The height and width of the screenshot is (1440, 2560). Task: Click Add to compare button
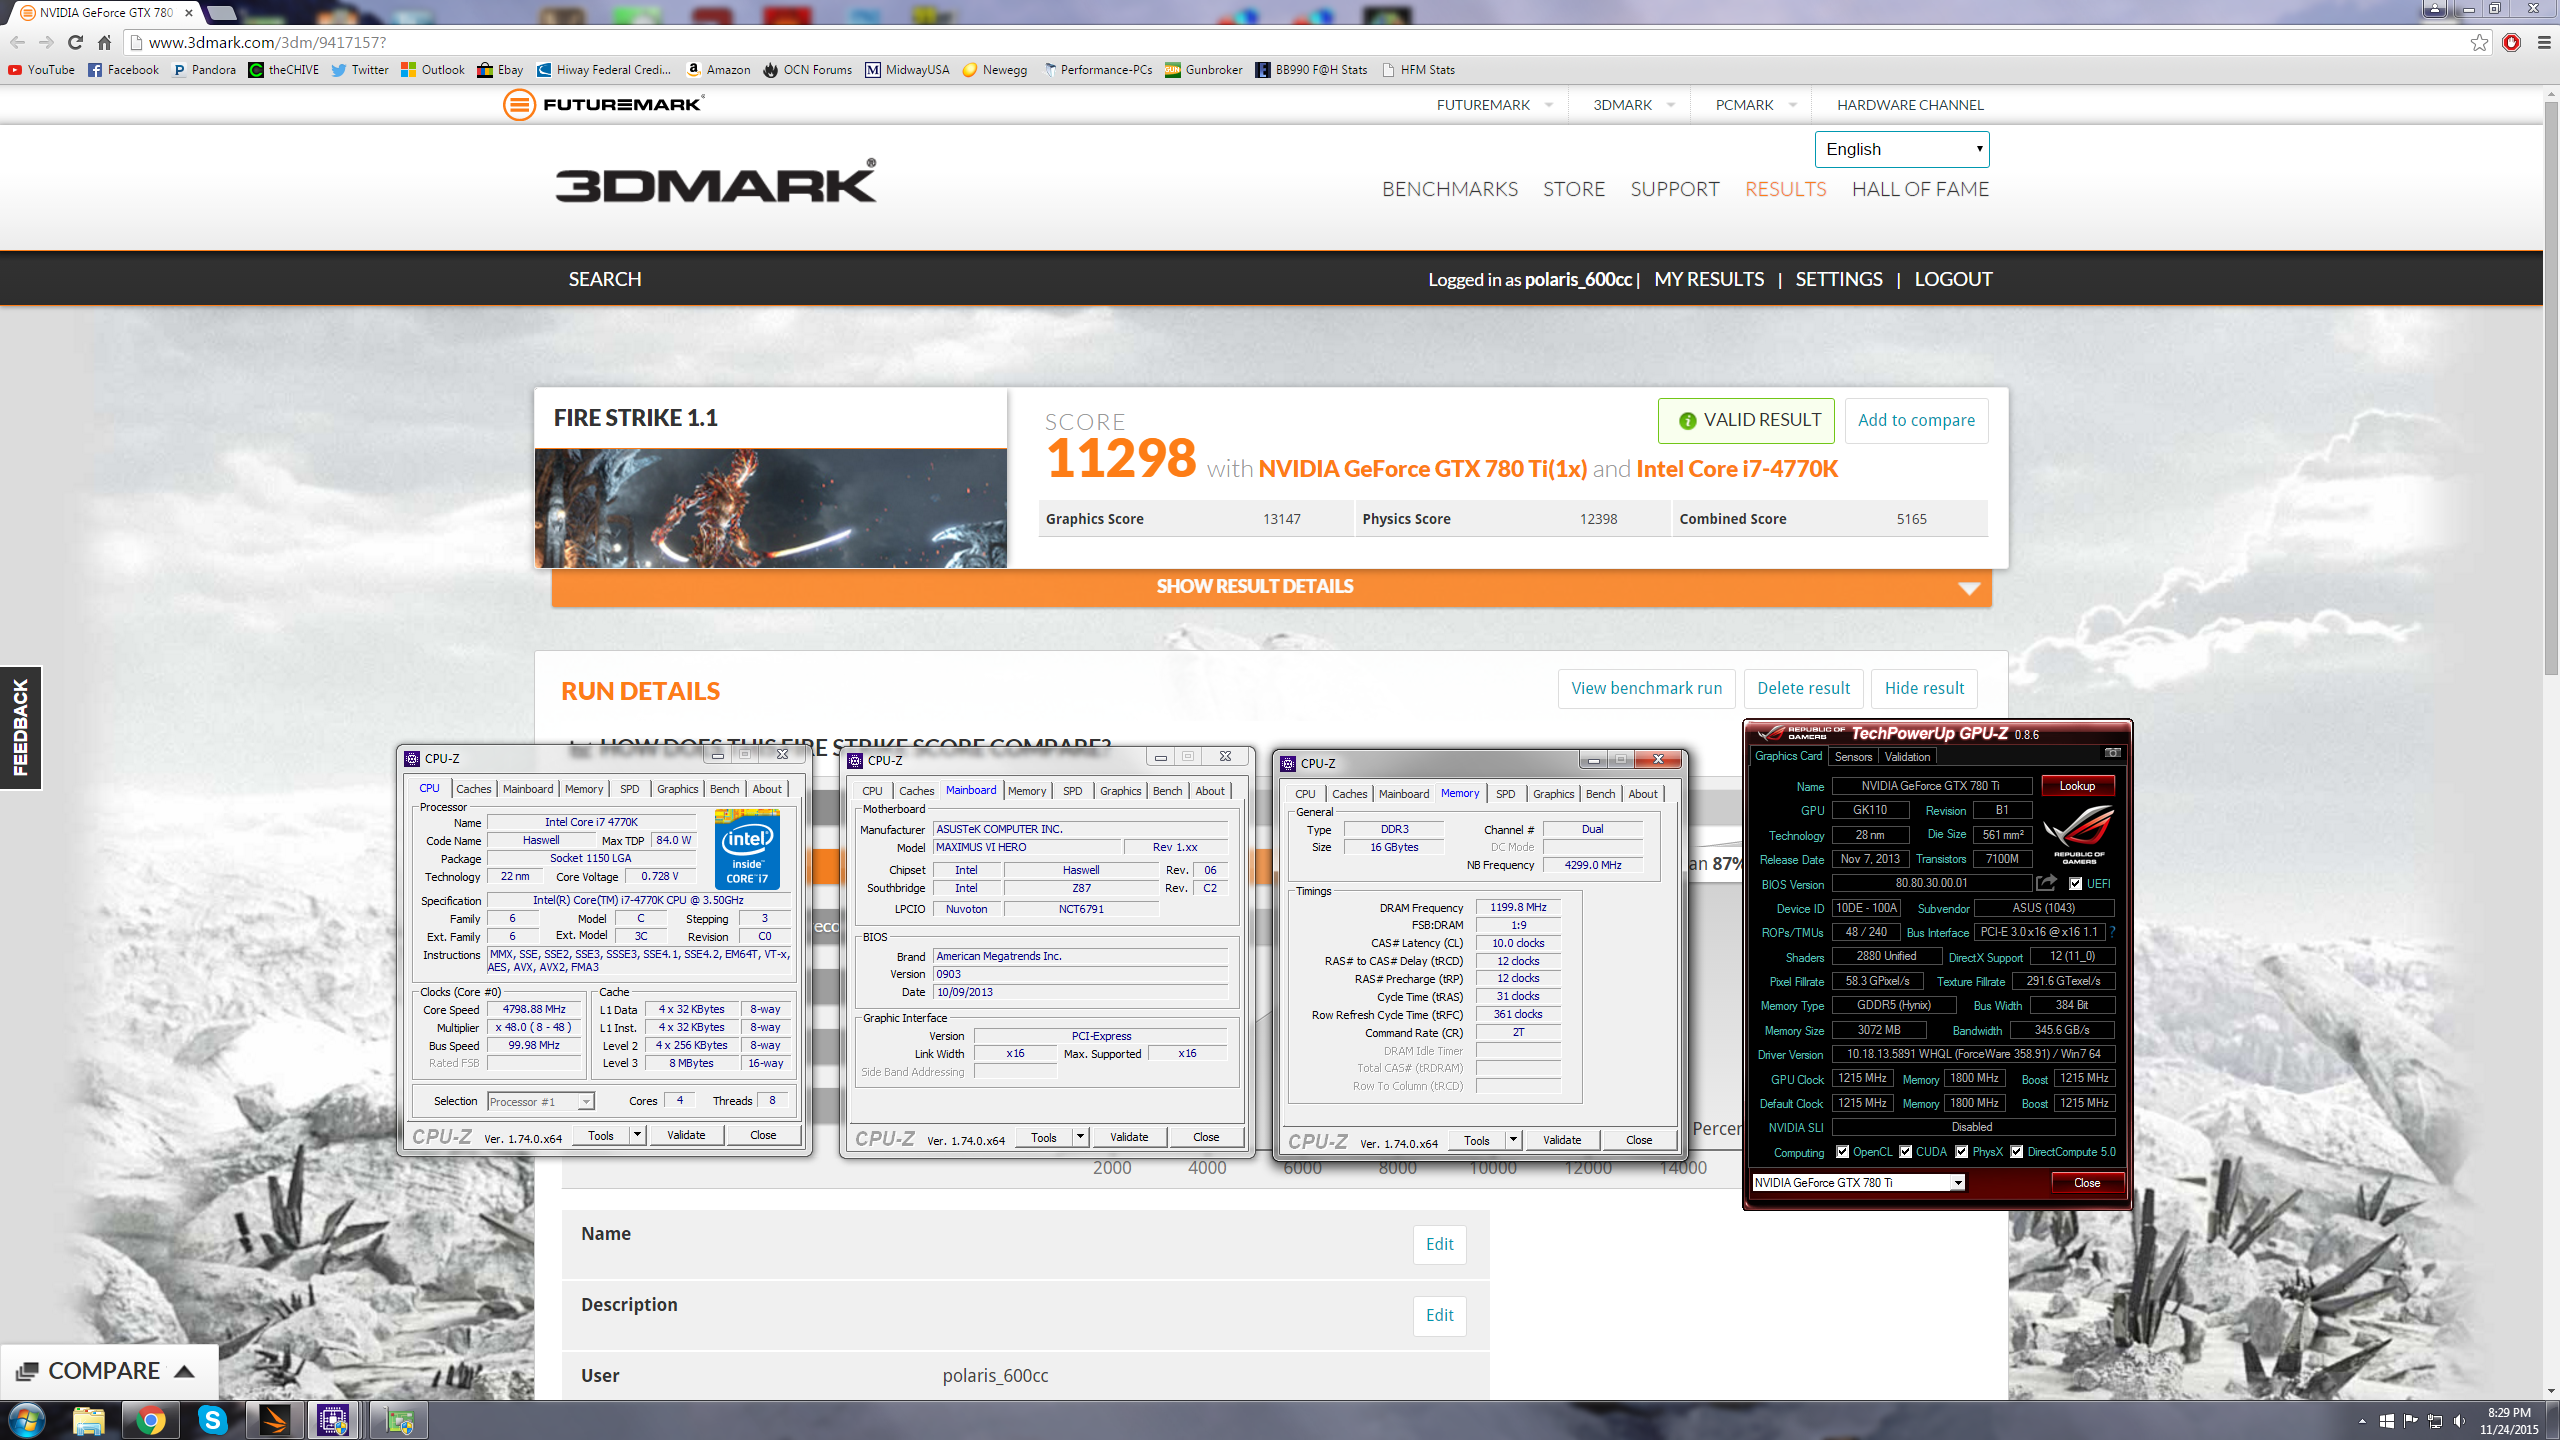pyautogui.click(x=1916, y=420)
